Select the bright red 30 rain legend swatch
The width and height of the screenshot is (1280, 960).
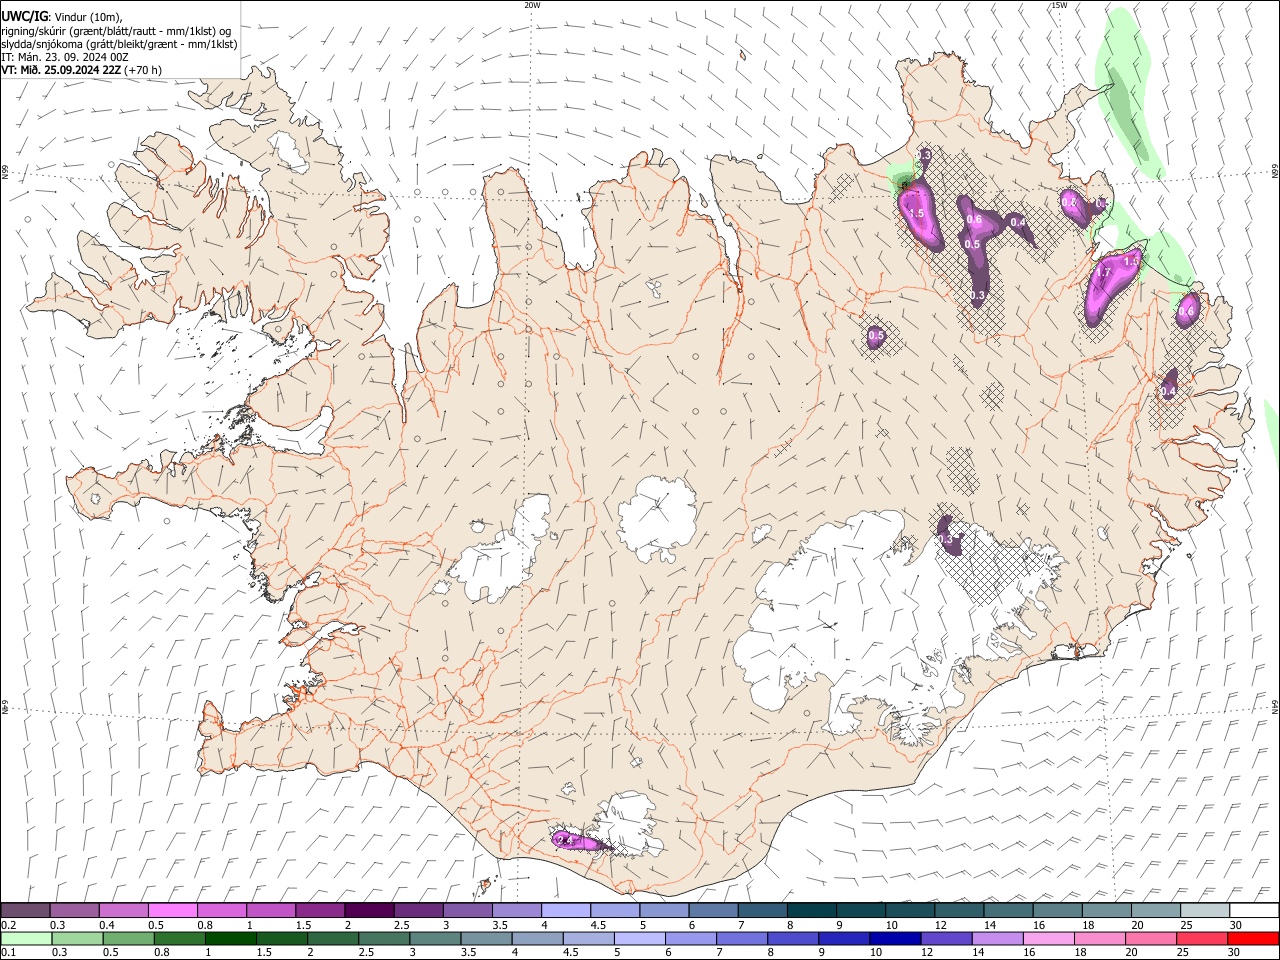coord(1254,938)
